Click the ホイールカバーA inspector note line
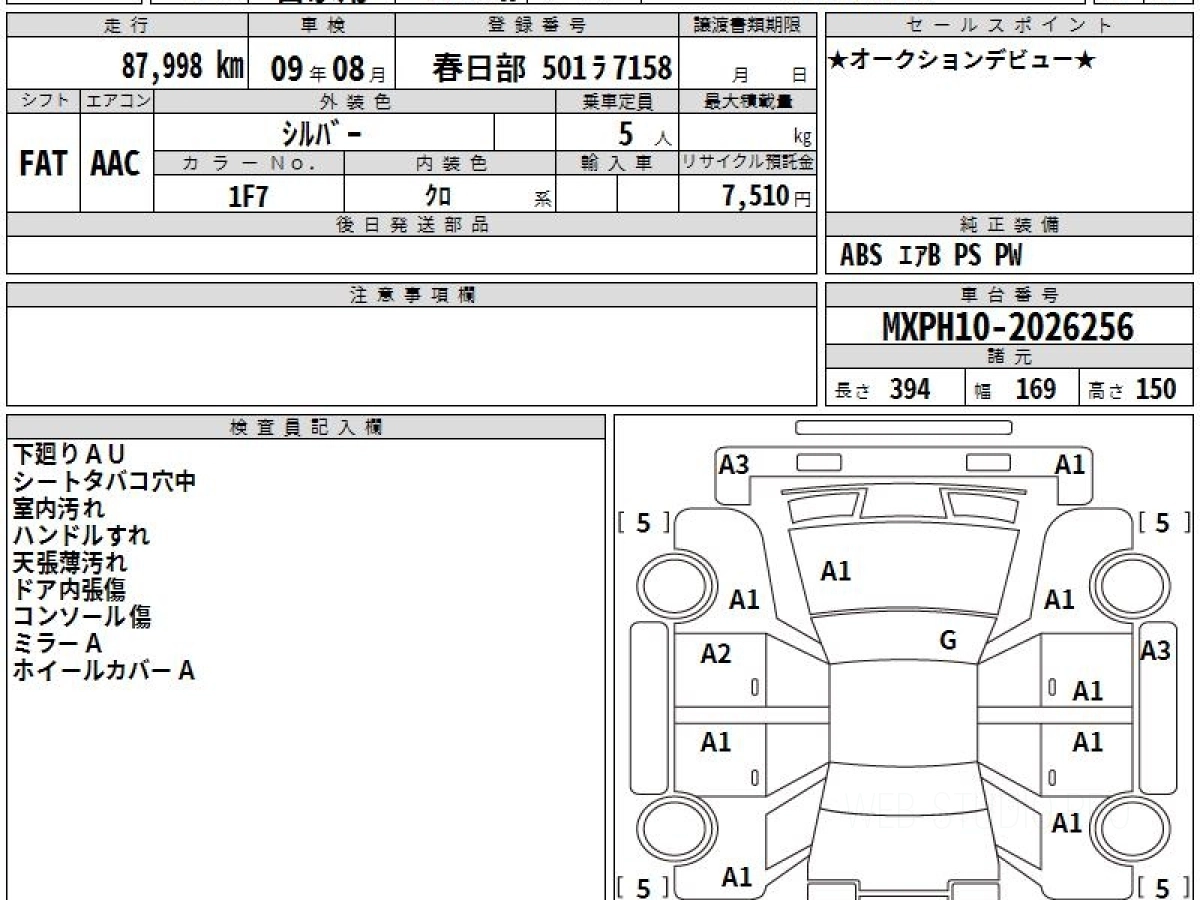The image size is (1200, 900). [103, 671]
